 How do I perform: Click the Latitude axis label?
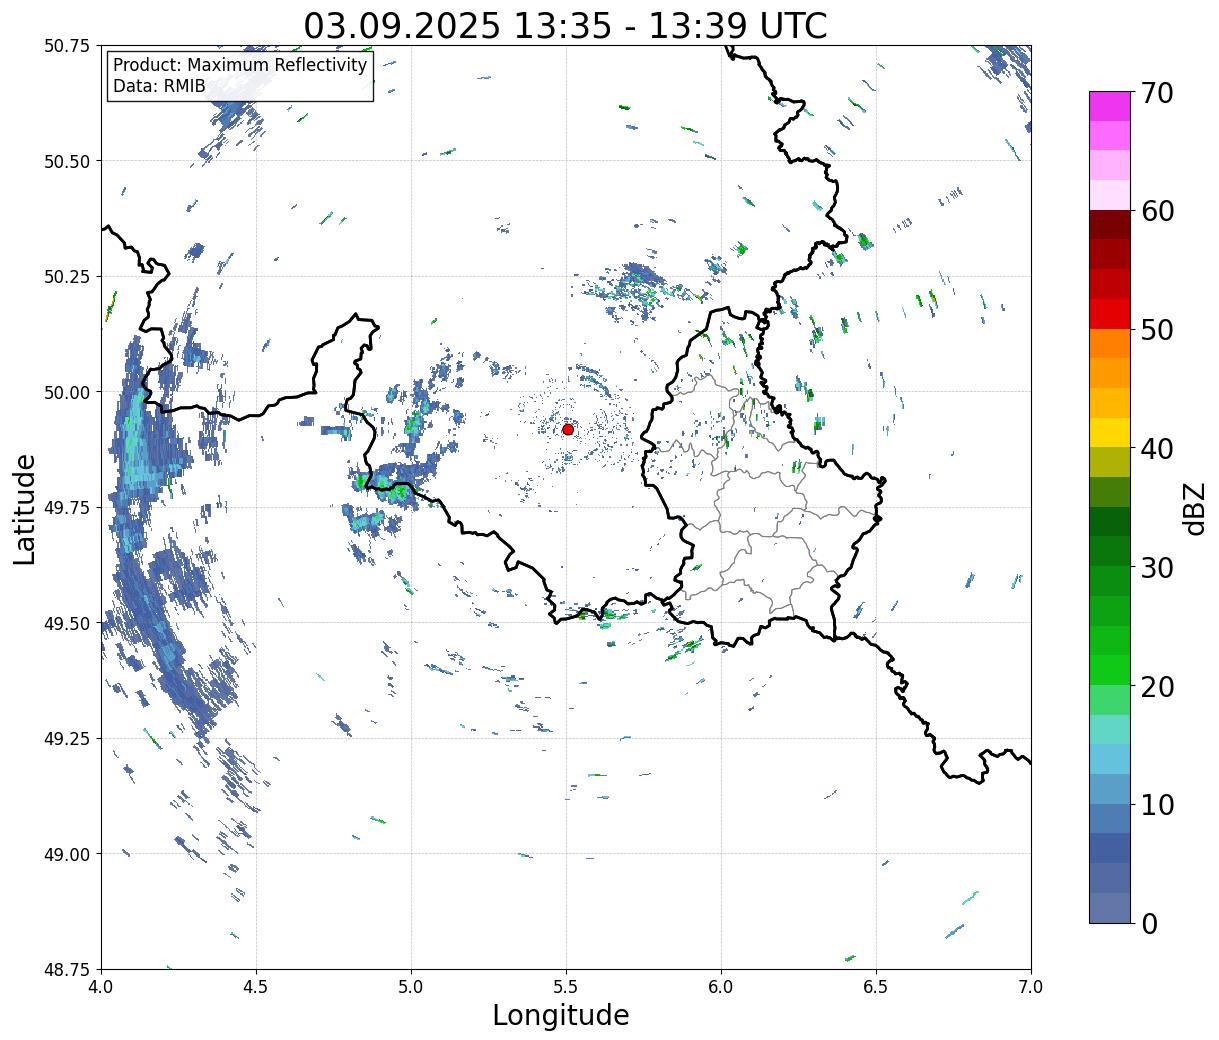click(x=25, y=509)
